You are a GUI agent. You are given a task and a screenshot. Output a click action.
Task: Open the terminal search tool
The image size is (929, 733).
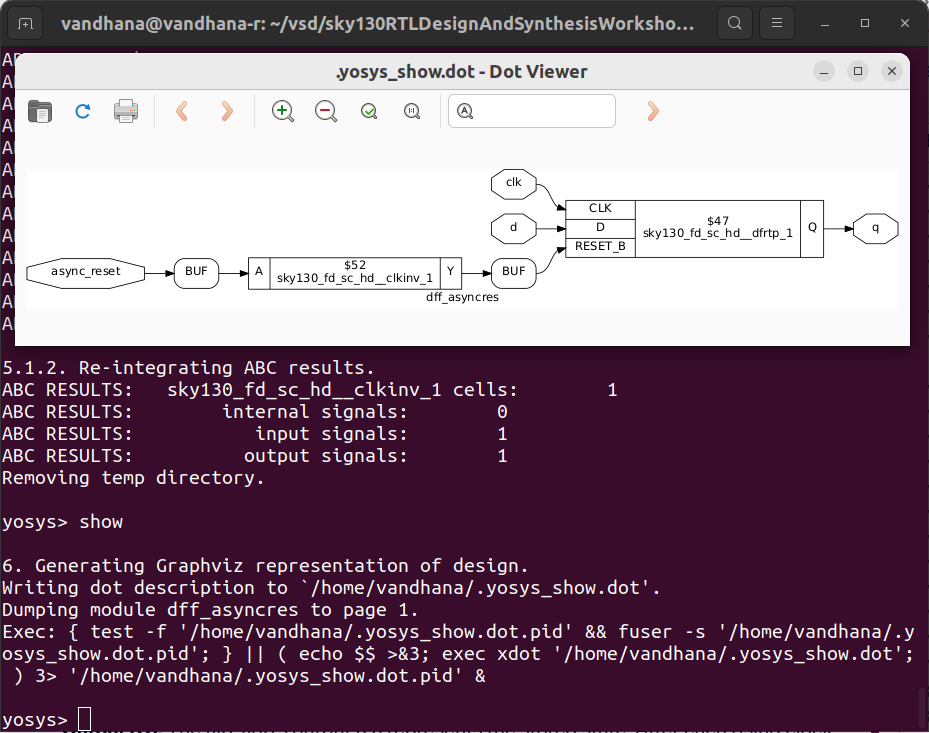pyautogui.click(x=735, y=23)
